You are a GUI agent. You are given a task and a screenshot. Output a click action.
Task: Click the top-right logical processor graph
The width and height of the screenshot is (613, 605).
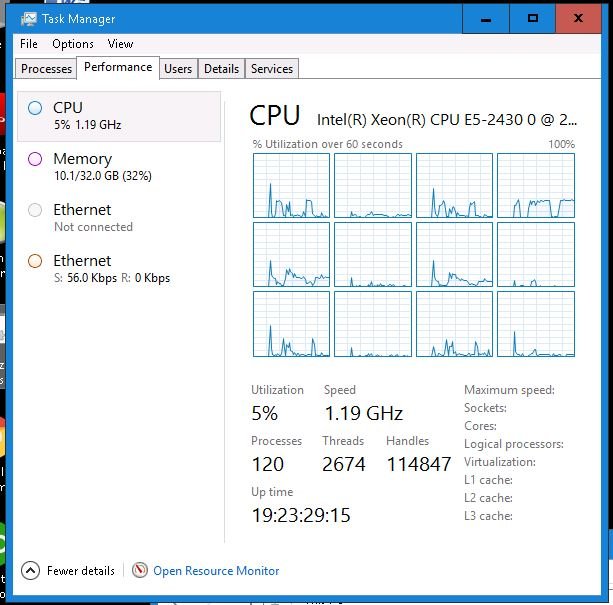pyautogui.click(x=536, y=185)
